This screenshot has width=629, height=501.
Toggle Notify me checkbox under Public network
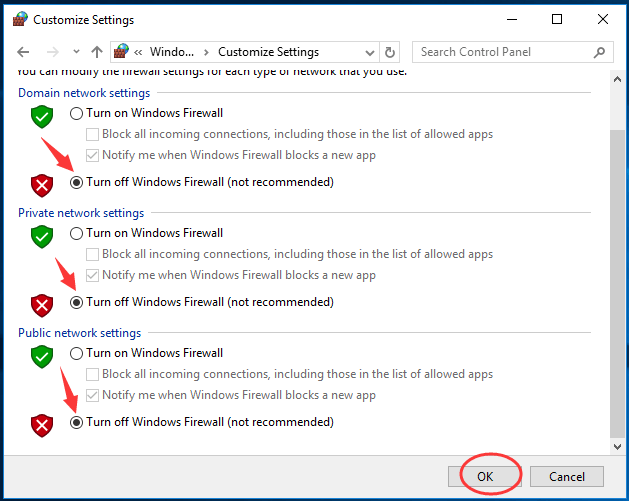[x=92, y=395]
